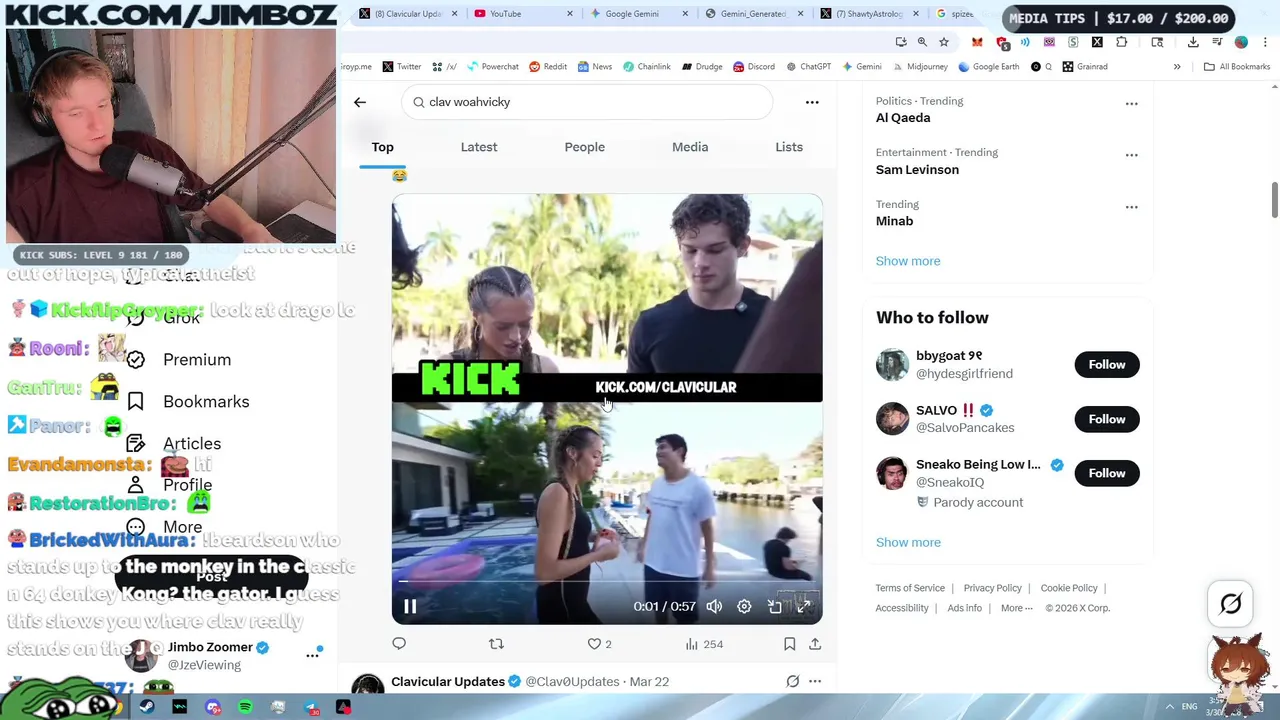Screen dimensions: 1280x720
Task: Repost the video post
Action: click(x=496, y=644)
